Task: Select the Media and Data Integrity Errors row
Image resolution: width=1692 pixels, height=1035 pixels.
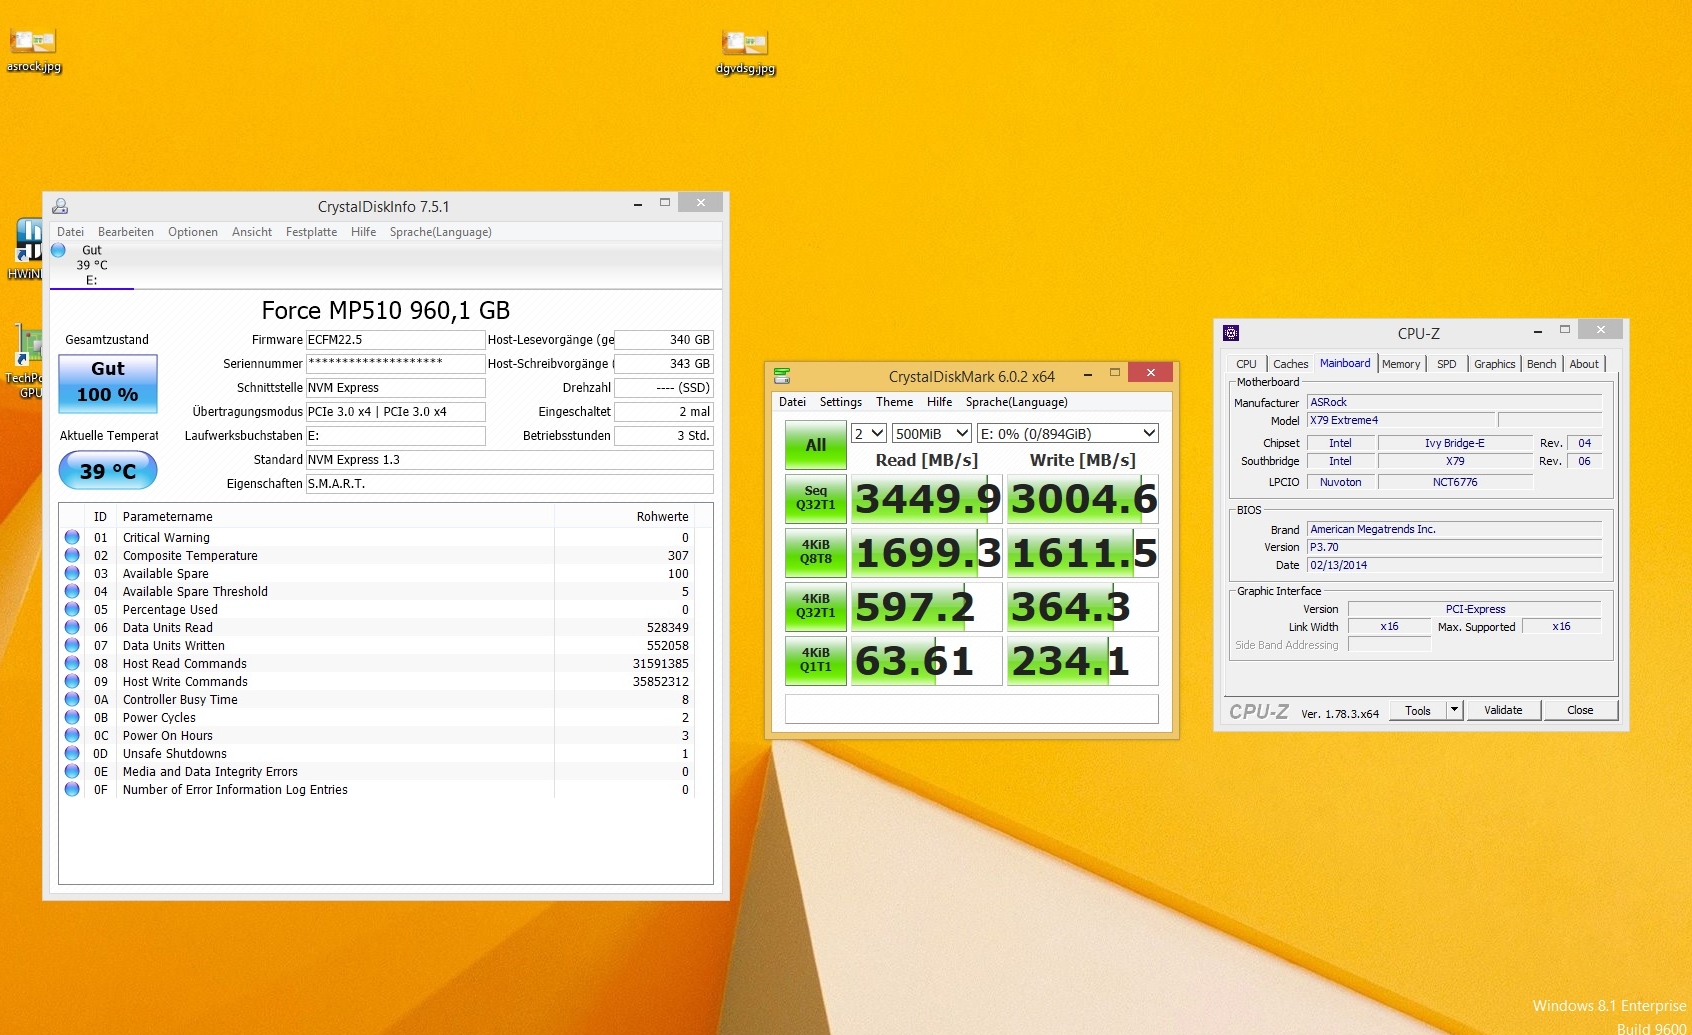Action: (x=377, y=771)
